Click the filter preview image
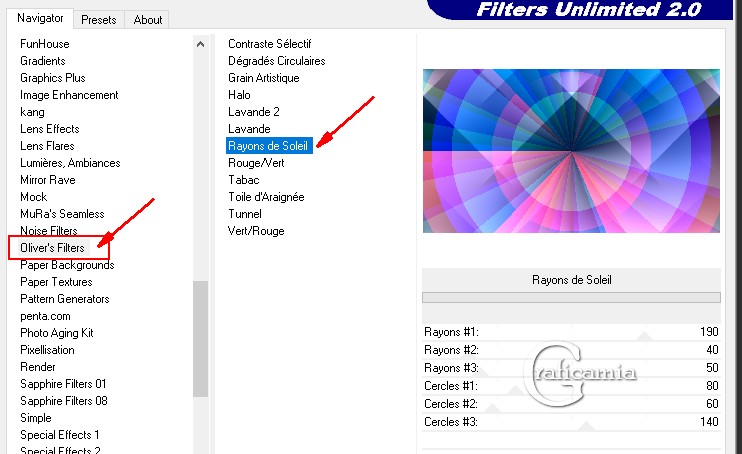Image resolution: width=742 pixels, height=454 pixels. tap(571, 151)
